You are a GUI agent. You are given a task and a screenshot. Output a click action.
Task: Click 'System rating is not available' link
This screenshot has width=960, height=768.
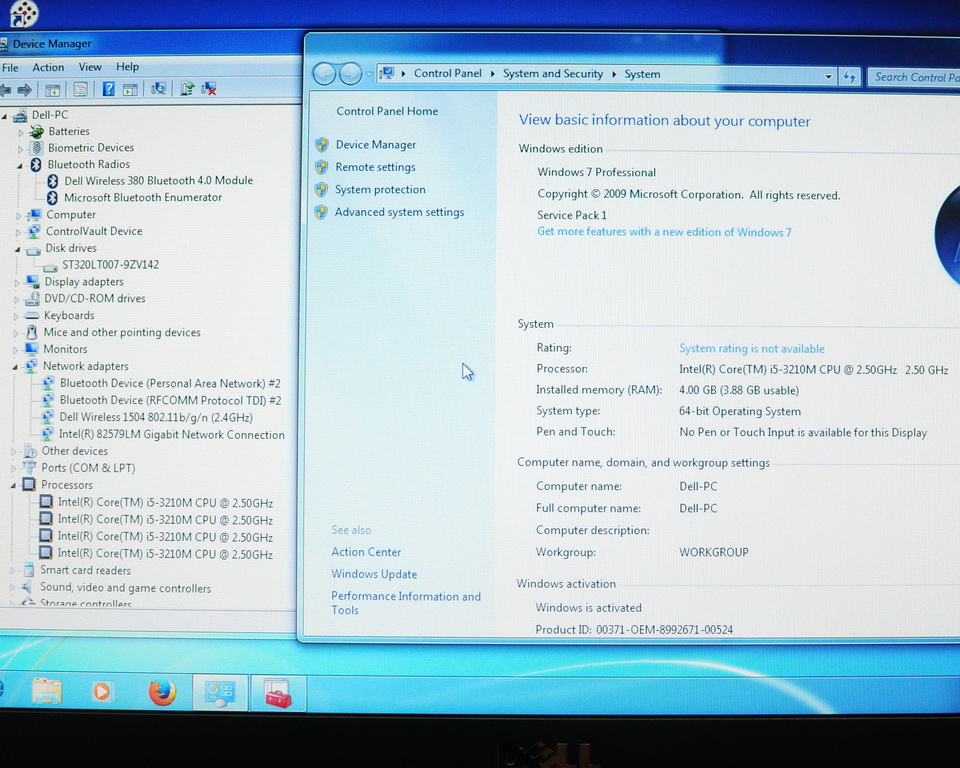tap(752, 348)
